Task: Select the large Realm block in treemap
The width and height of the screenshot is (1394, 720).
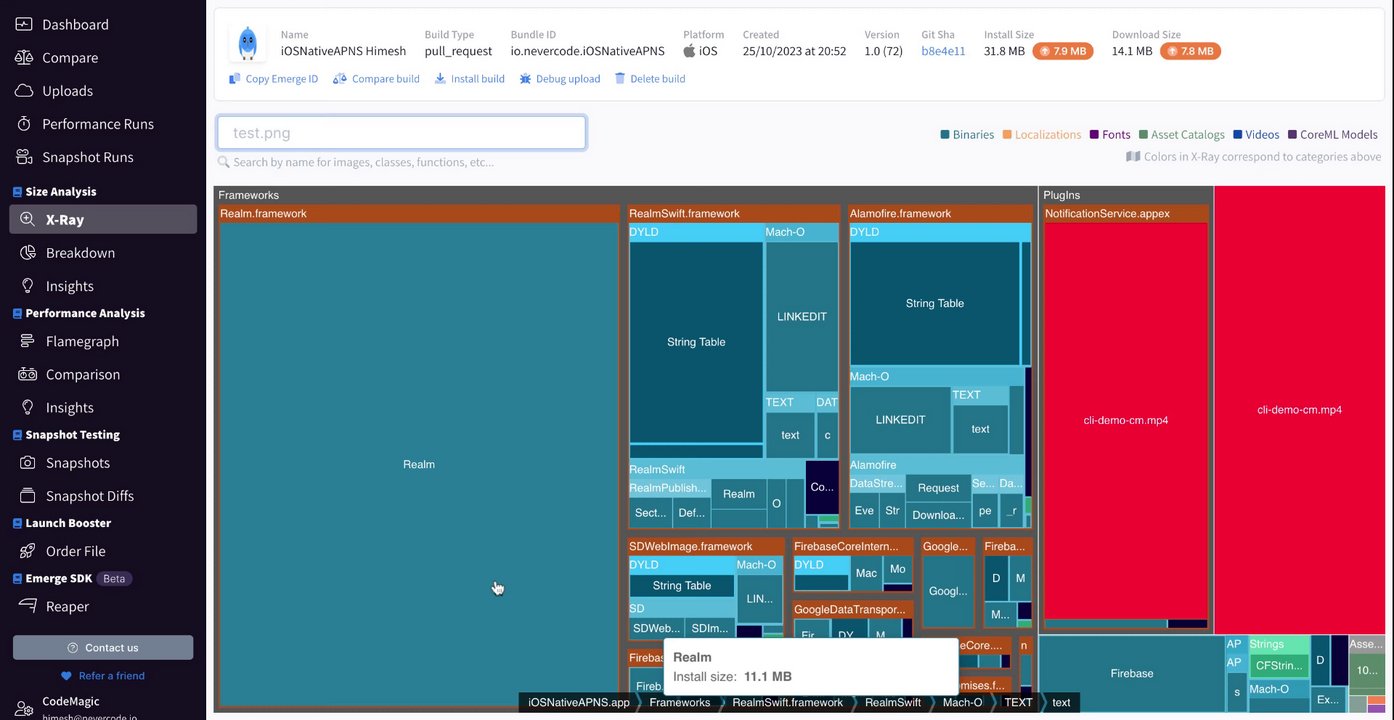Action: click(x=419, y=464)
